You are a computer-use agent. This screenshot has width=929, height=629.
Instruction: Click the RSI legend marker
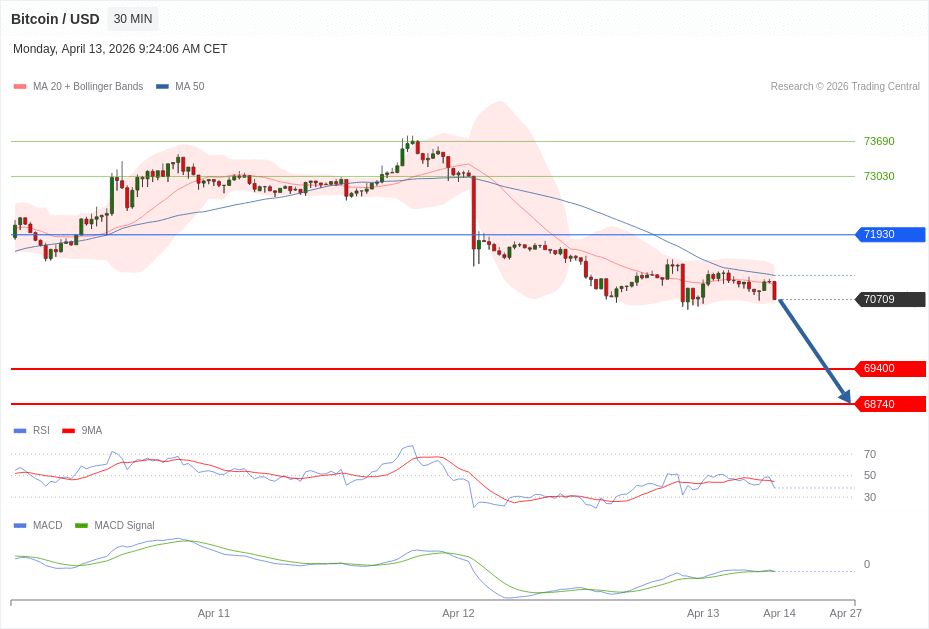(x=20, y=431)
